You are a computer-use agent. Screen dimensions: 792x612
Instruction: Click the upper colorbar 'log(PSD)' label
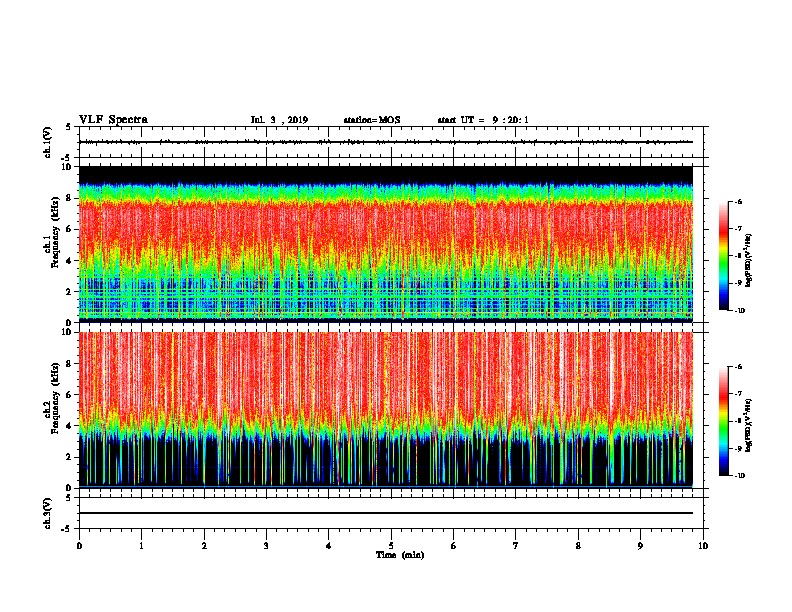[x=749, y=260]
